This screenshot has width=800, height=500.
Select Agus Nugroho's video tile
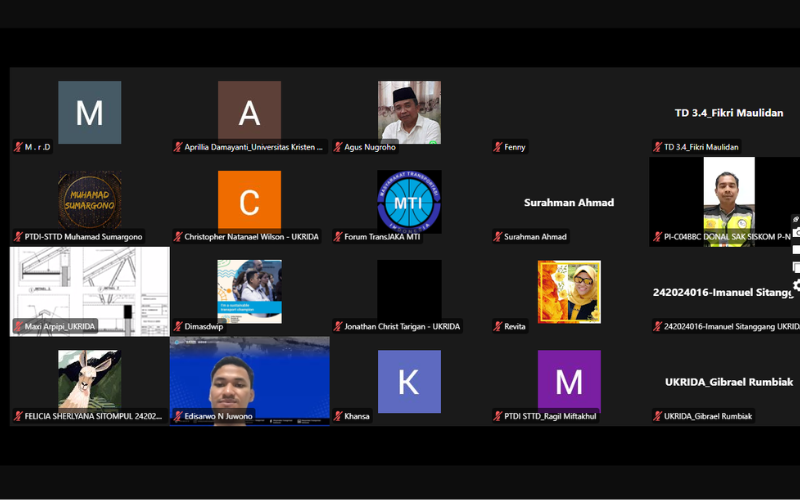click(409, 112)
